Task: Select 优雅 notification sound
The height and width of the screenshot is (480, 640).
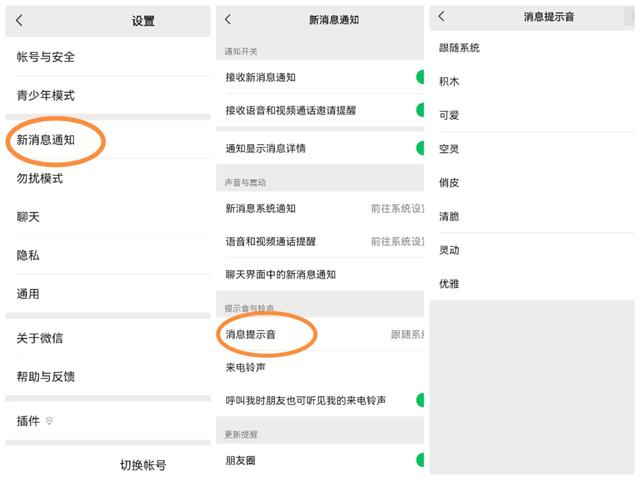Action: [x=532, y=283]
